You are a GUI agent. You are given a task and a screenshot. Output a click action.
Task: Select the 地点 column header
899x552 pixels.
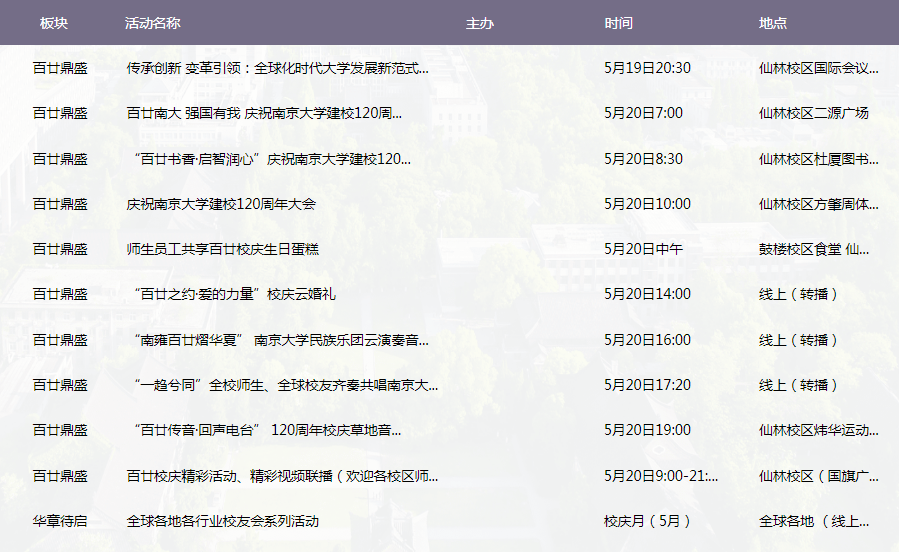click(x=772, y=23)
